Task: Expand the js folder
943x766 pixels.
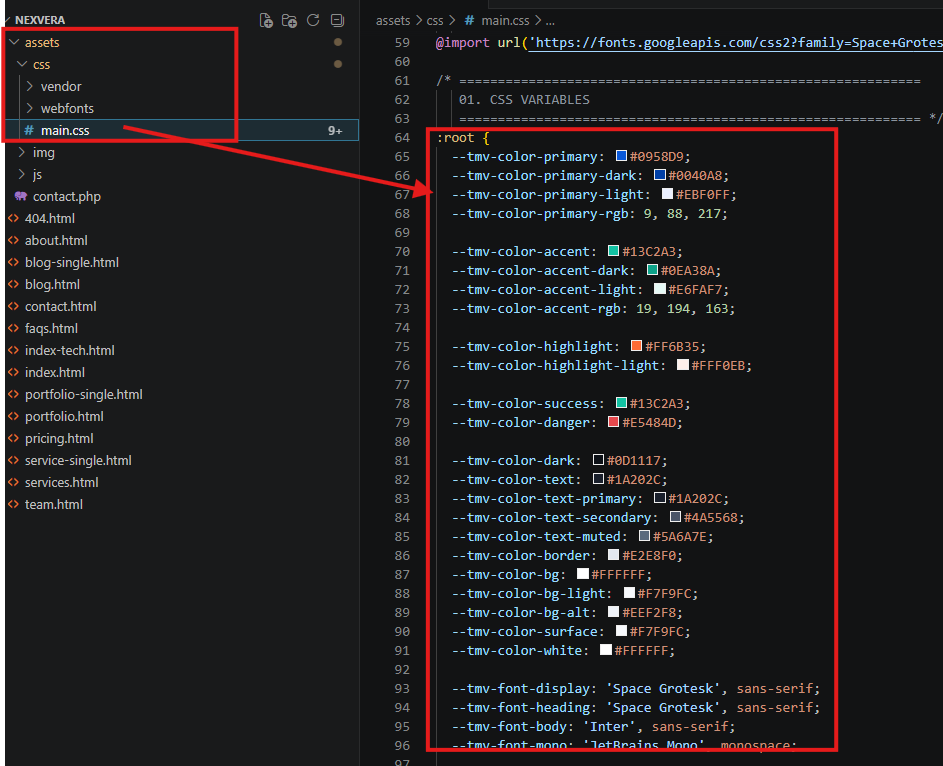Action: [x=22, y=174]
